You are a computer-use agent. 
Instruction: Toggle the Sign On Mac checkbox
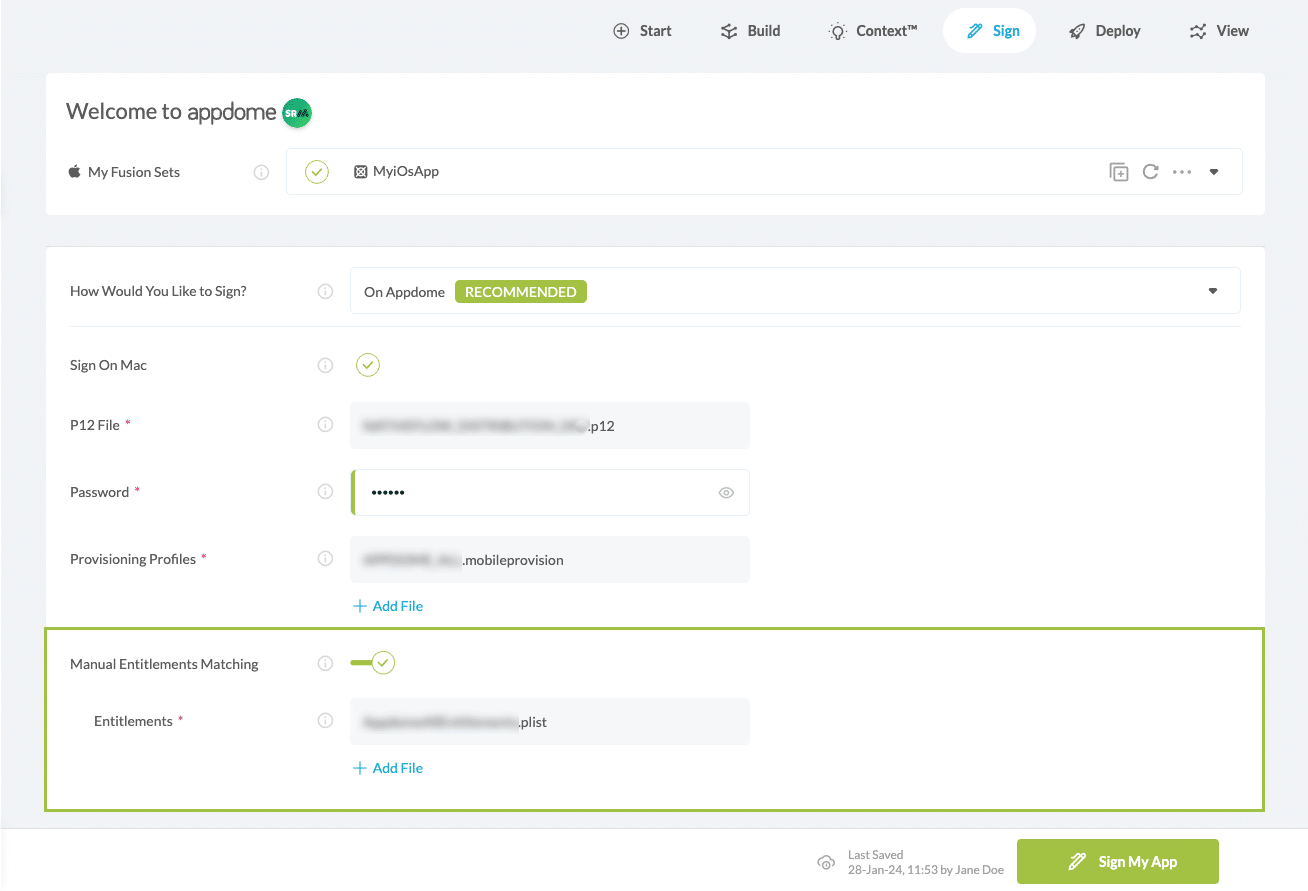pos(368,365)
